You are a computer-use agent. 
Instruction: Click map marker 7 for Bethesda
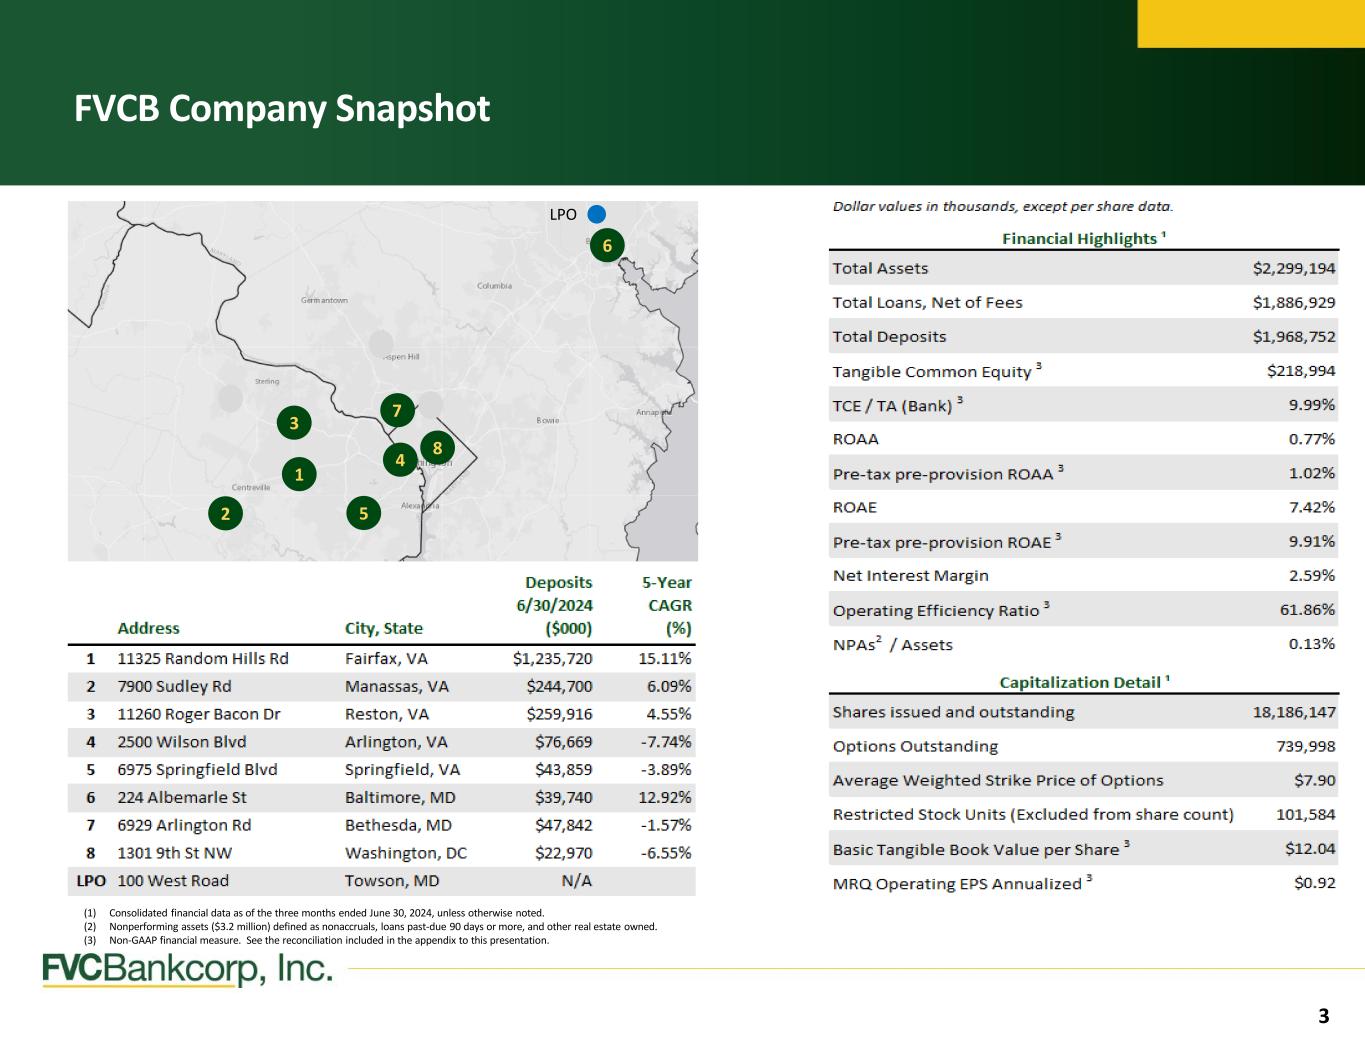(397, 410)
